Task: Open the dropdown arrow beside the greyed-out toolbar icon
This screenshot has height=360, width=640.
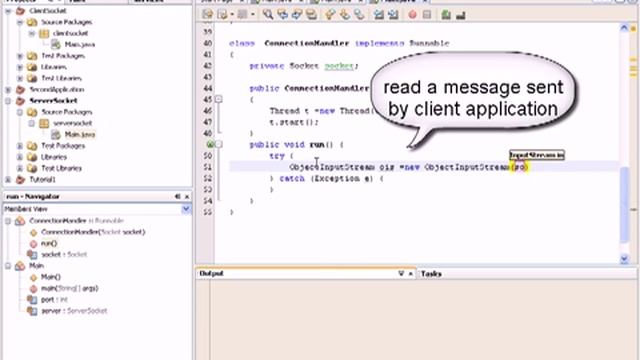Action: [252, 15]
